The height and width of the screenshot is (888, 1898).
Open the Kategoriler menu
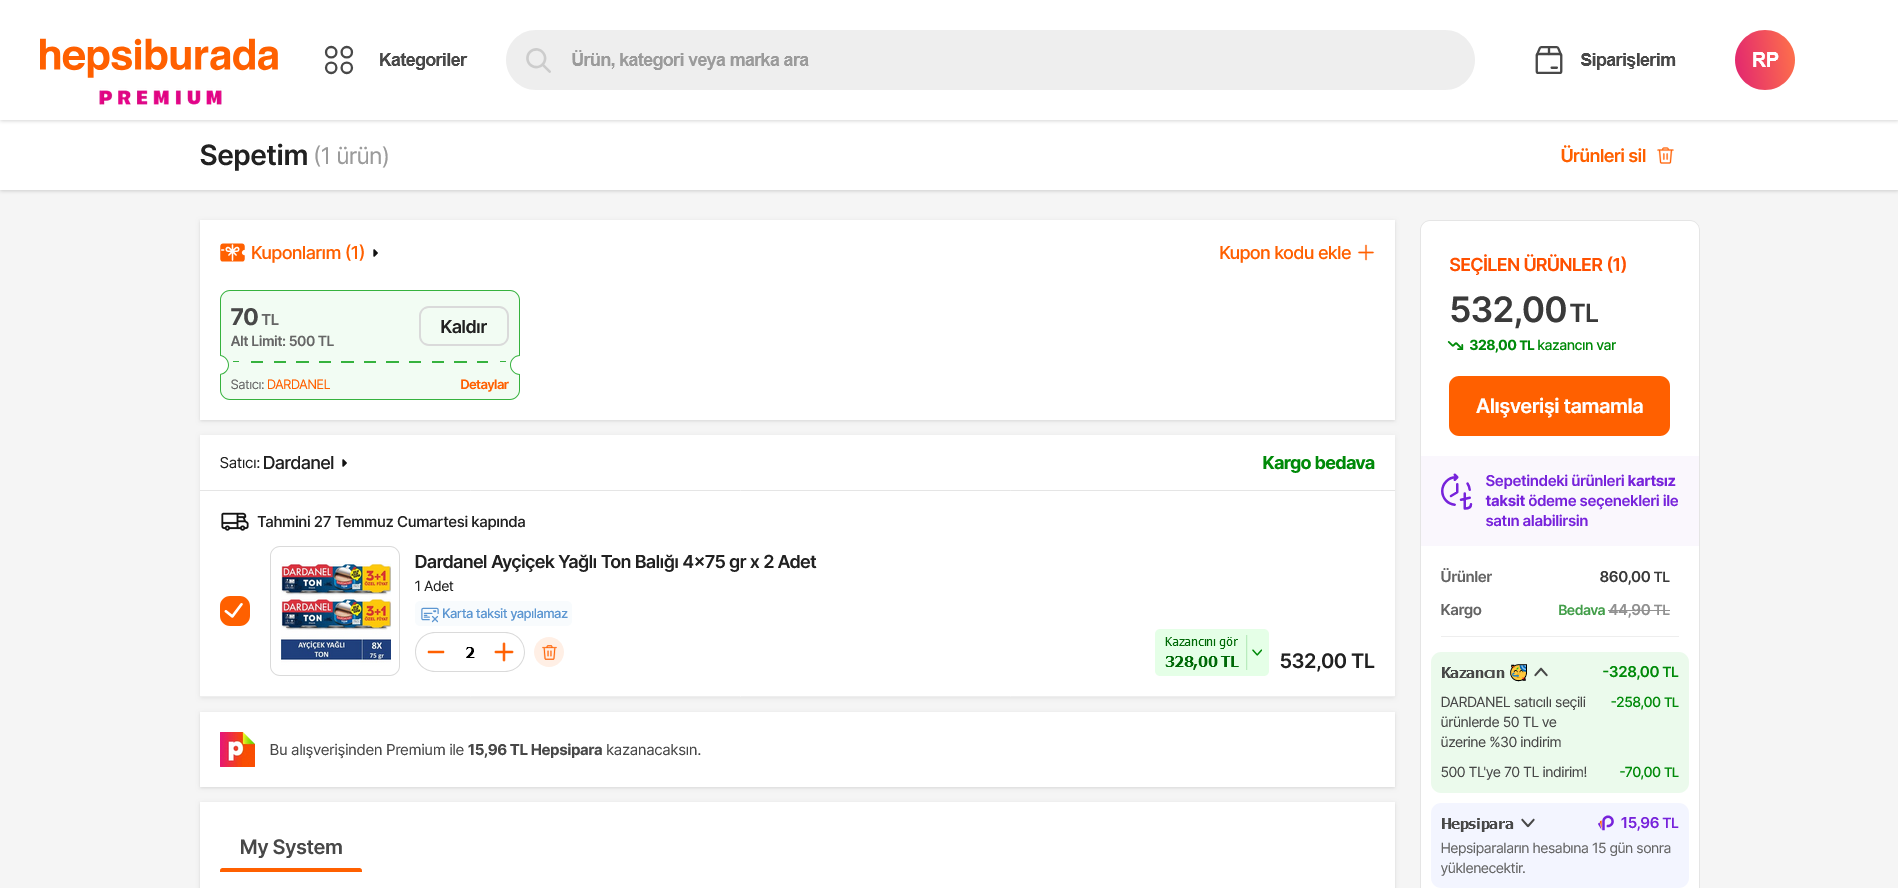click(x=422, y=60)
